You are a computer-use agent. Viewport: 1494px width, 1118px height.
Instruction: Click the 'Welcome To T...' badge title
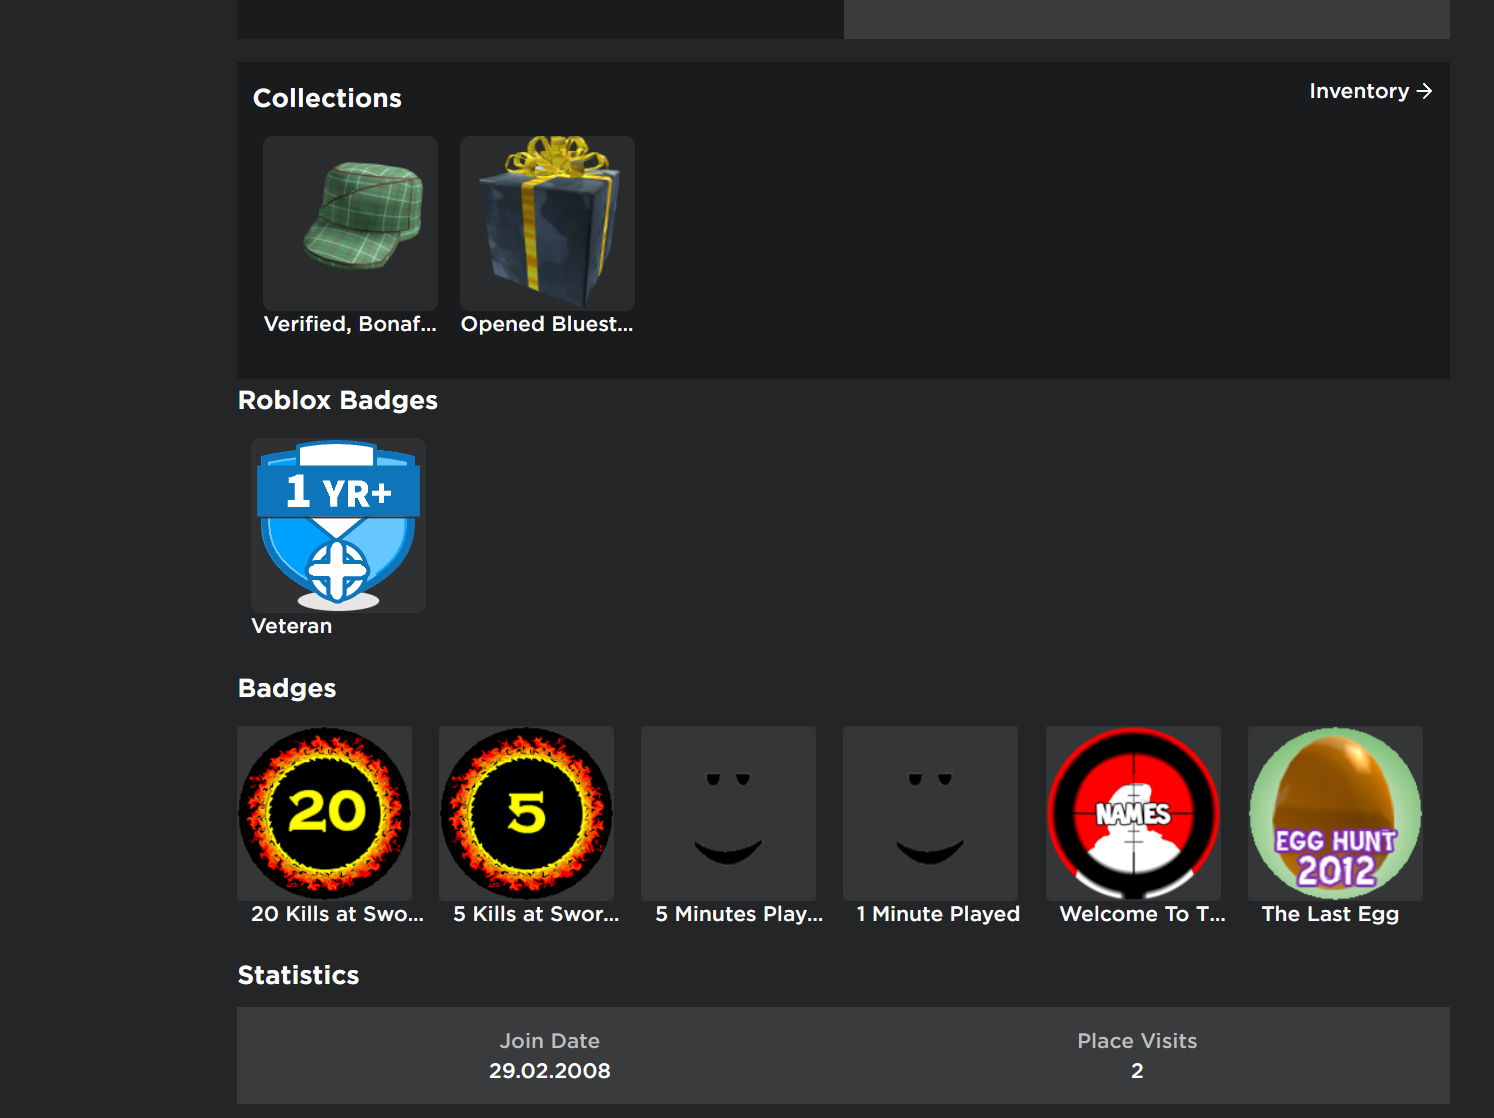click(1142, 914)
